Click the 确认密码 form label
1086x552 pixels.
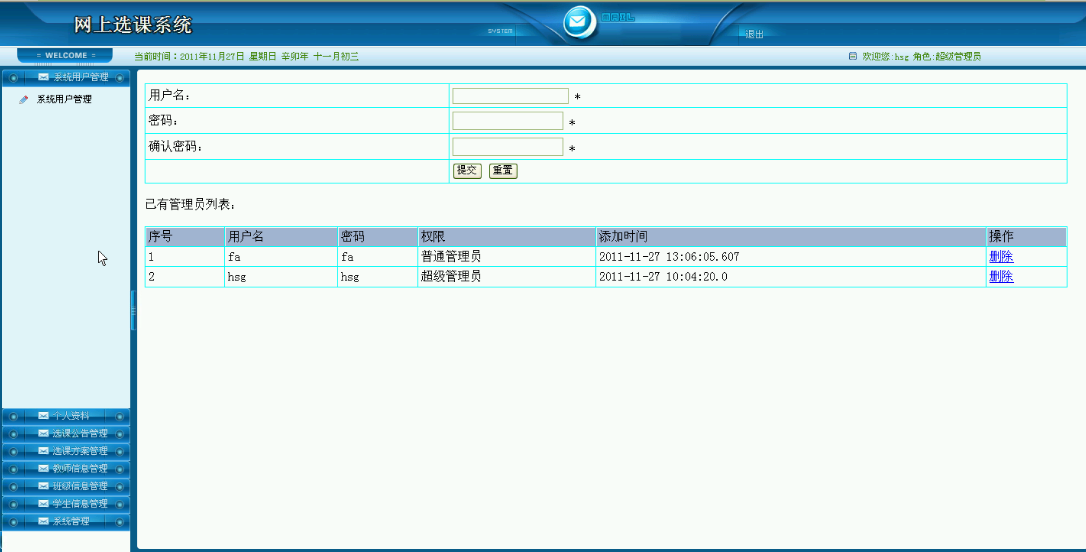click(x=175, y=147)
